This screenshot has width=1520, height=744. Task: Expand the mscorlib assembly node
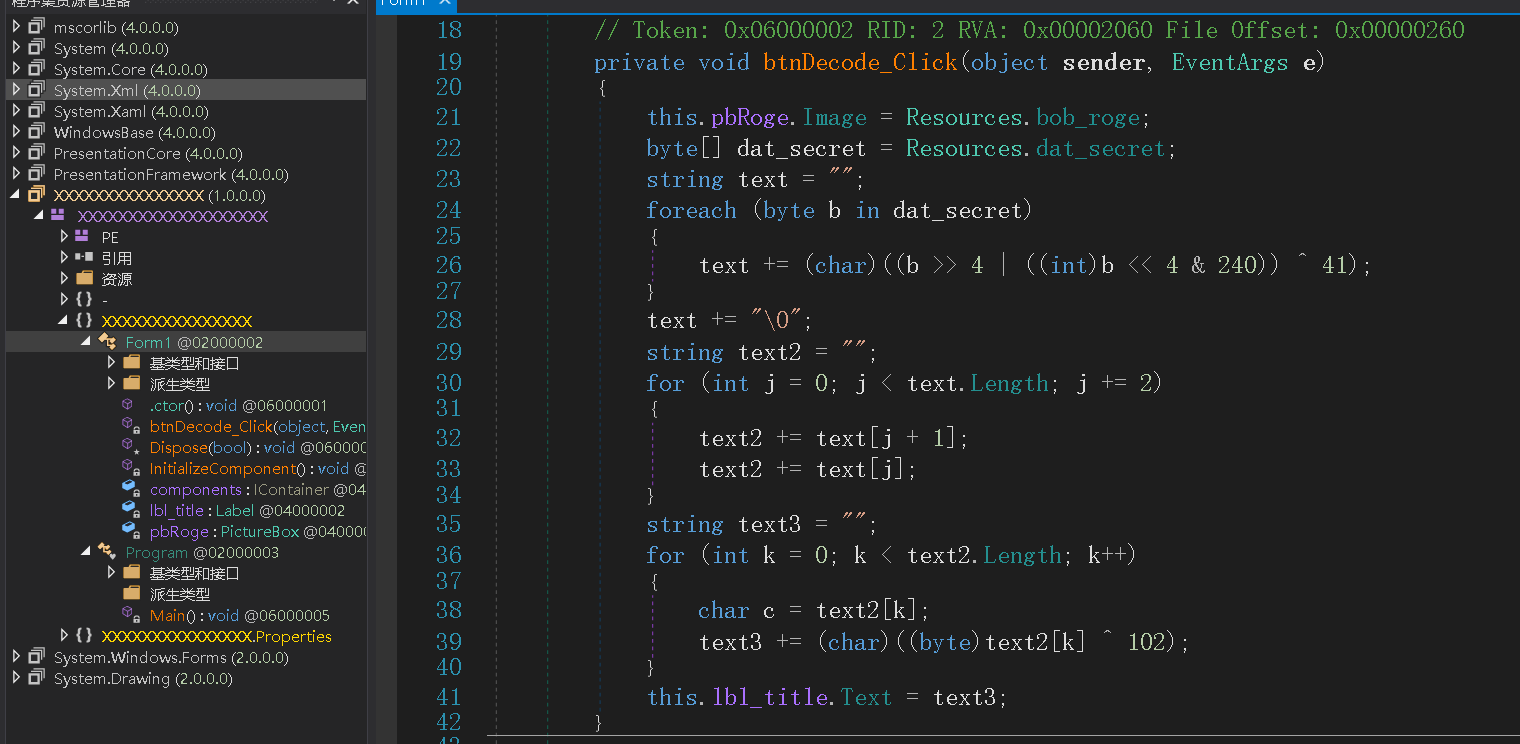16,27
